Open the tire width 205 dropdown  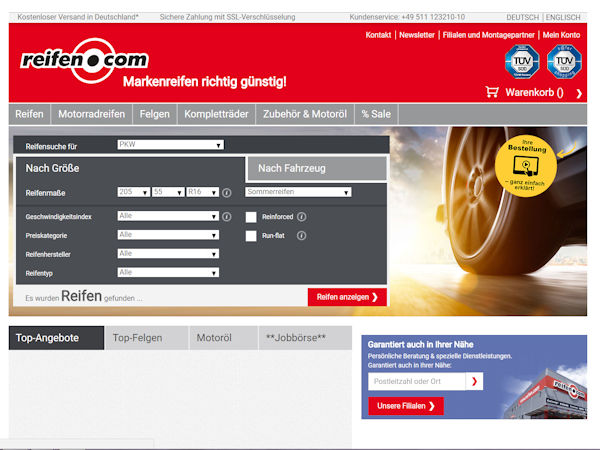point(134,192)
